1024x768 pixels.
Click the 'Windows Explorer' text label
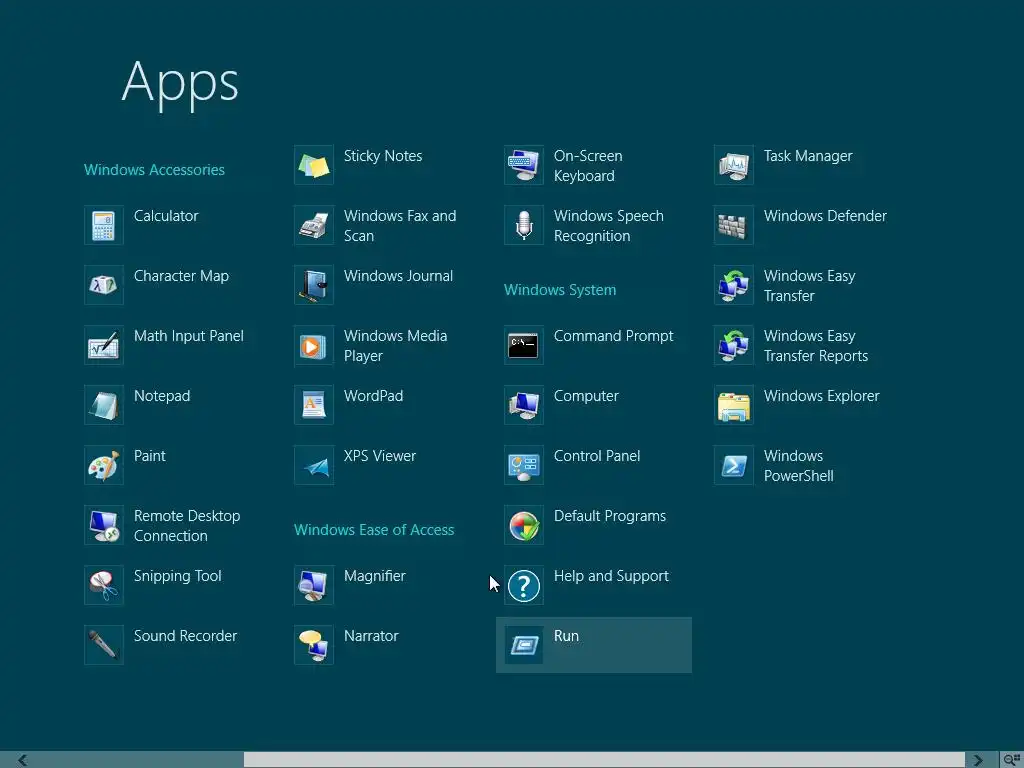tap(822, 396)
